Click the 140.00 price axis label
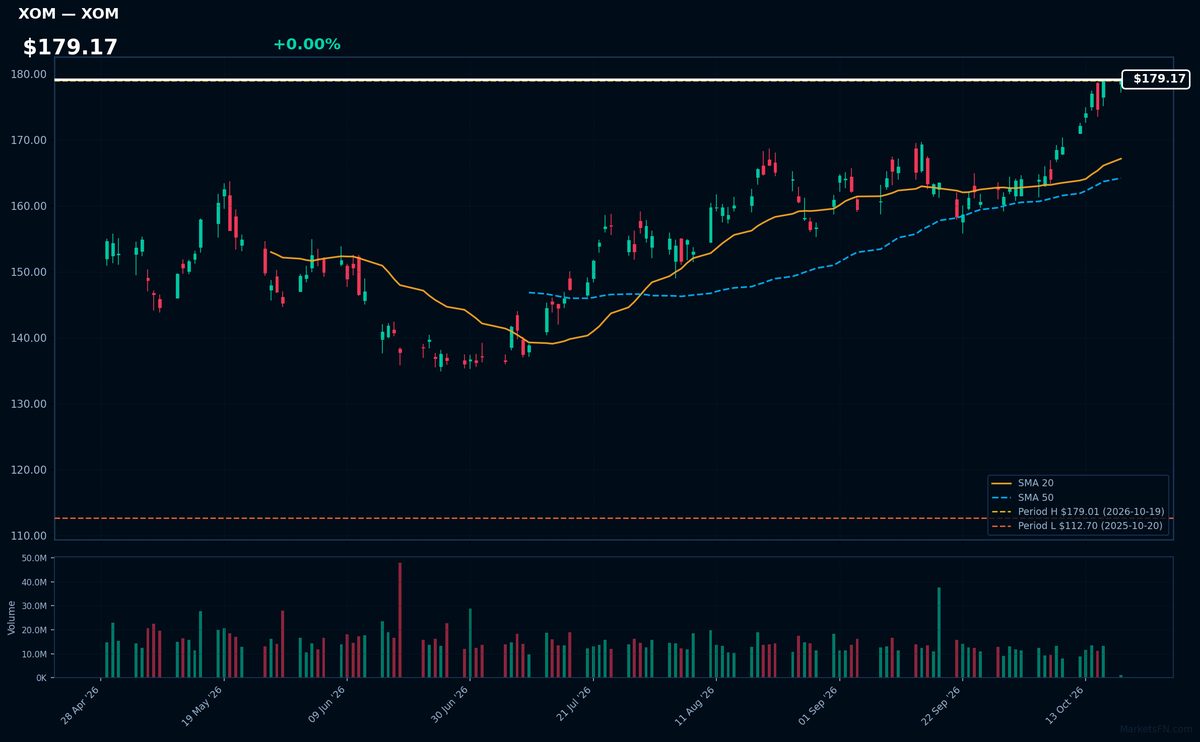This screenshot has width=1200, height=742. tap(28, 338)
